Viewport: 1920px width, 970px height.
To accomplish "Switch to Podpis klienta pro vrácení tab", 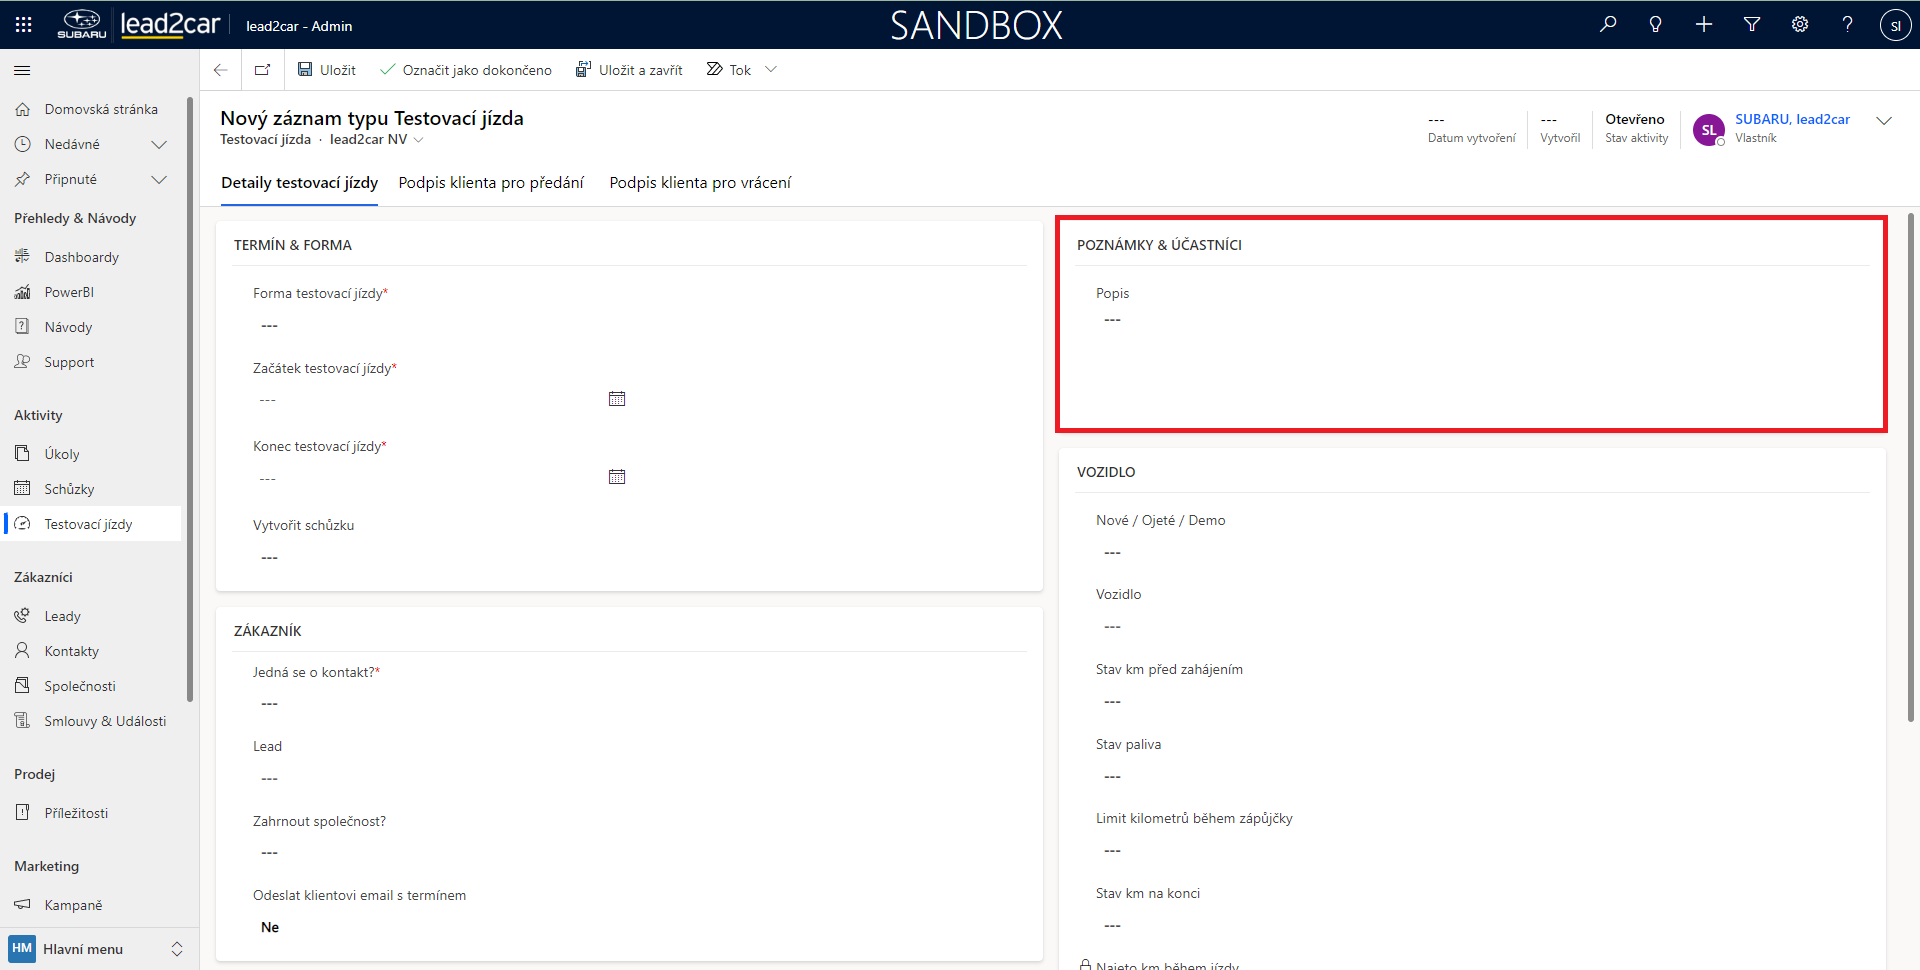I will click(x=700, y=183).
